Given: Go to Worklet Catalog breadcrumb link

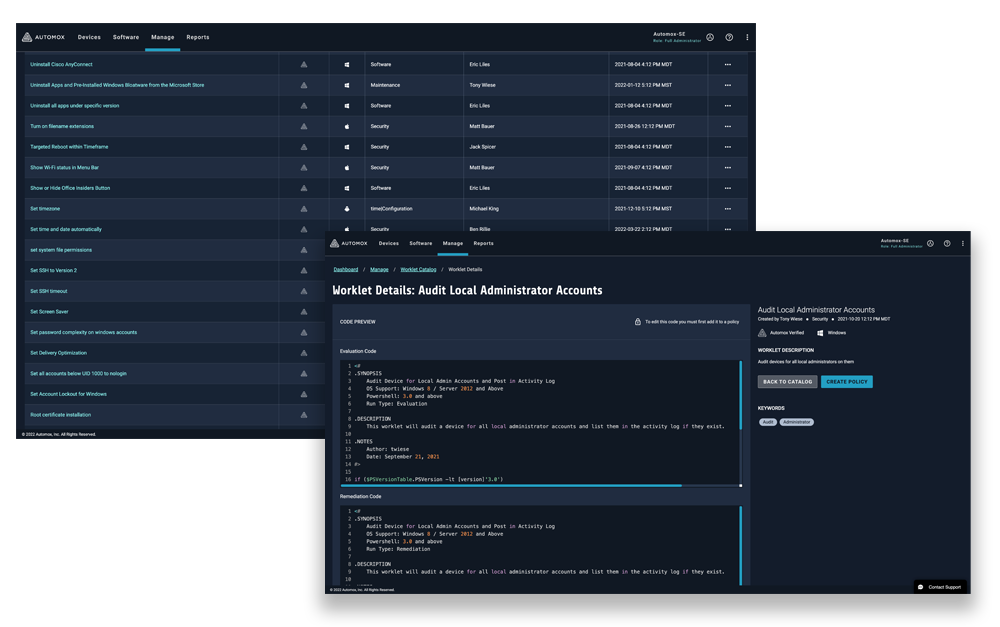Looking at the screenshot, I should (418, 270).
